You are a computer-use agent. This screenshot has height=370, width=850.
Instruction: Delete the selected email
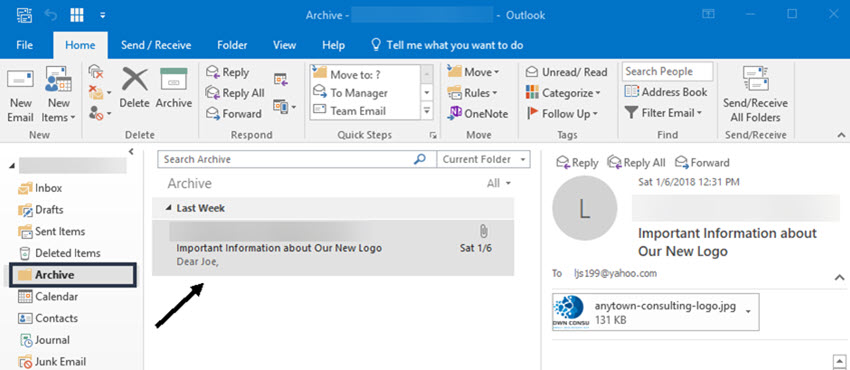click(134, 88)
